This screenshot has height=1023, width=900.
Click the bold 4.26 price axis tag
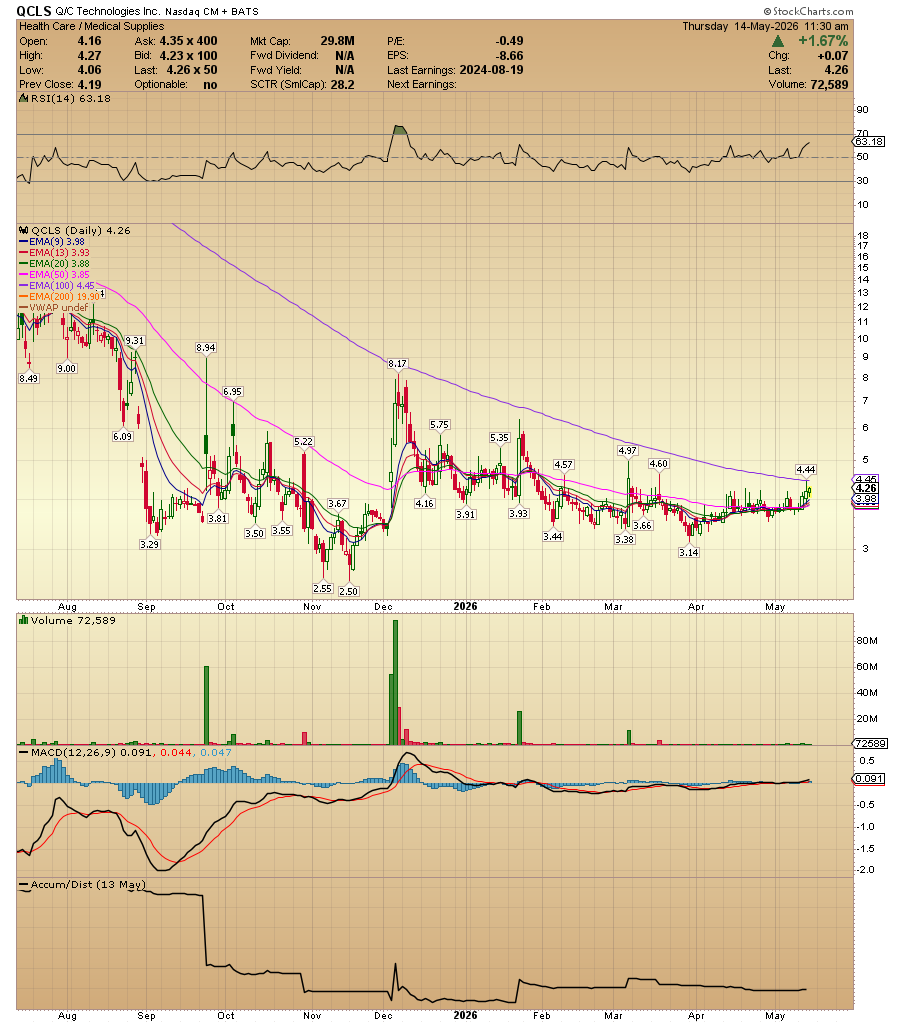pyautogui.click(x=866, y=488)
